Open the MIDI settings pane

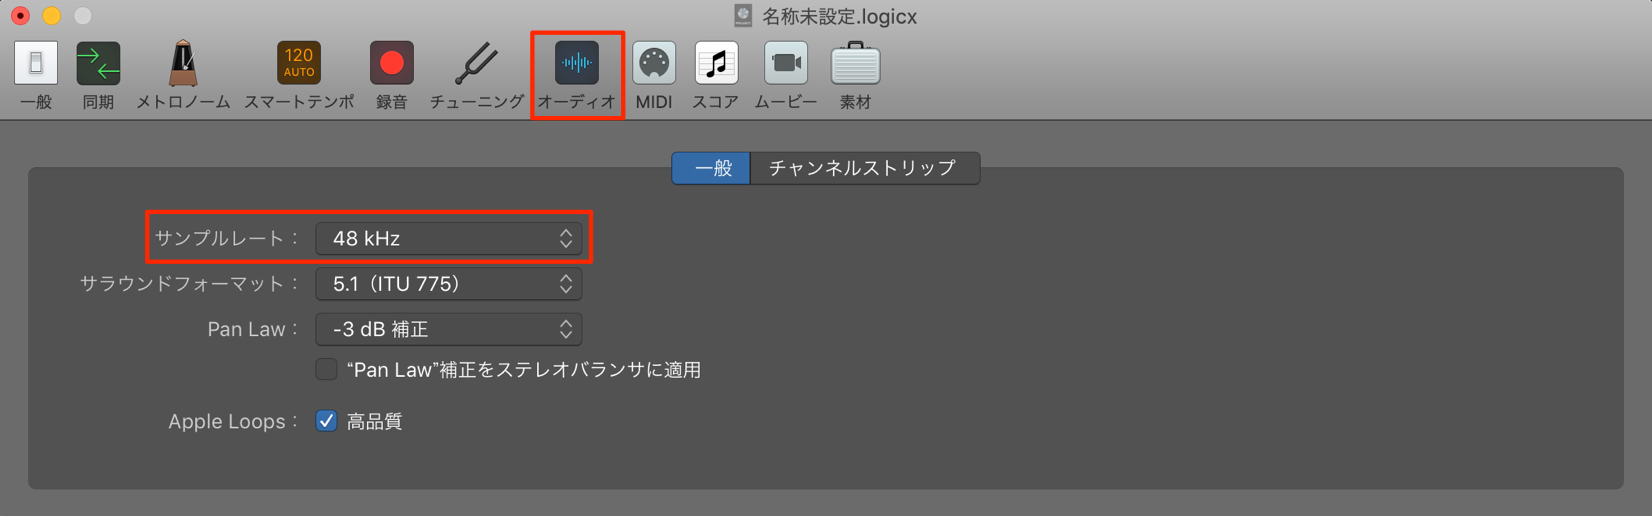pos(654,64)
